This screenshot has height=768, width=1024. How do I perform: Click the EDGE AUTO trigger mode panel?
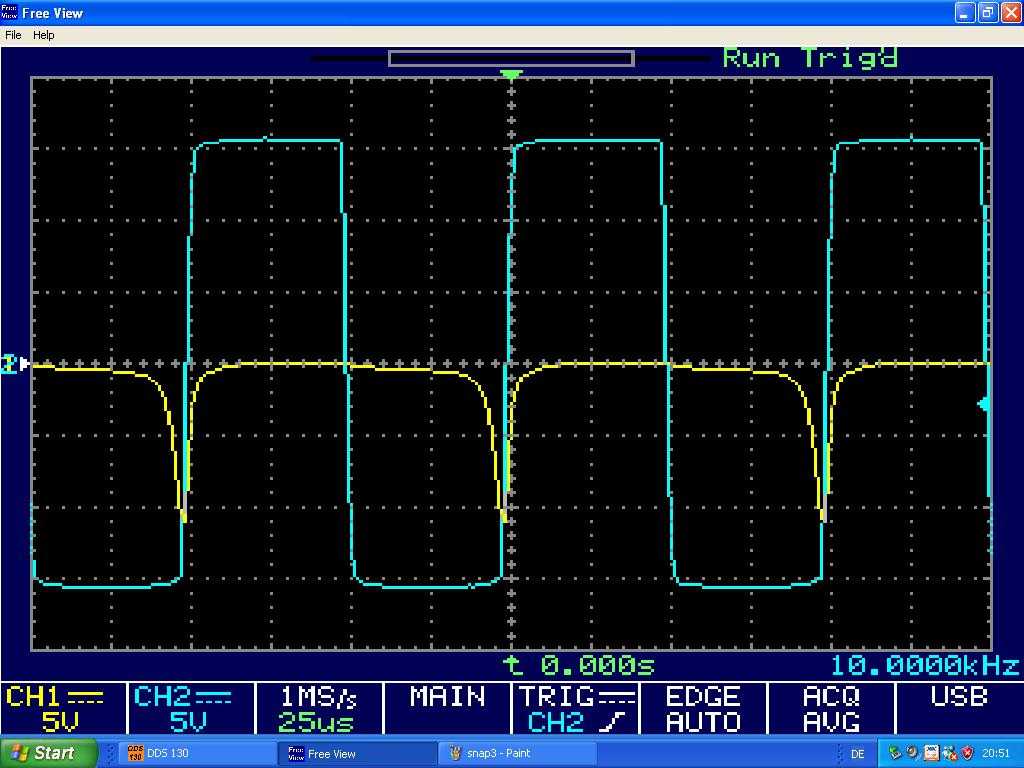tap(703, 709)
